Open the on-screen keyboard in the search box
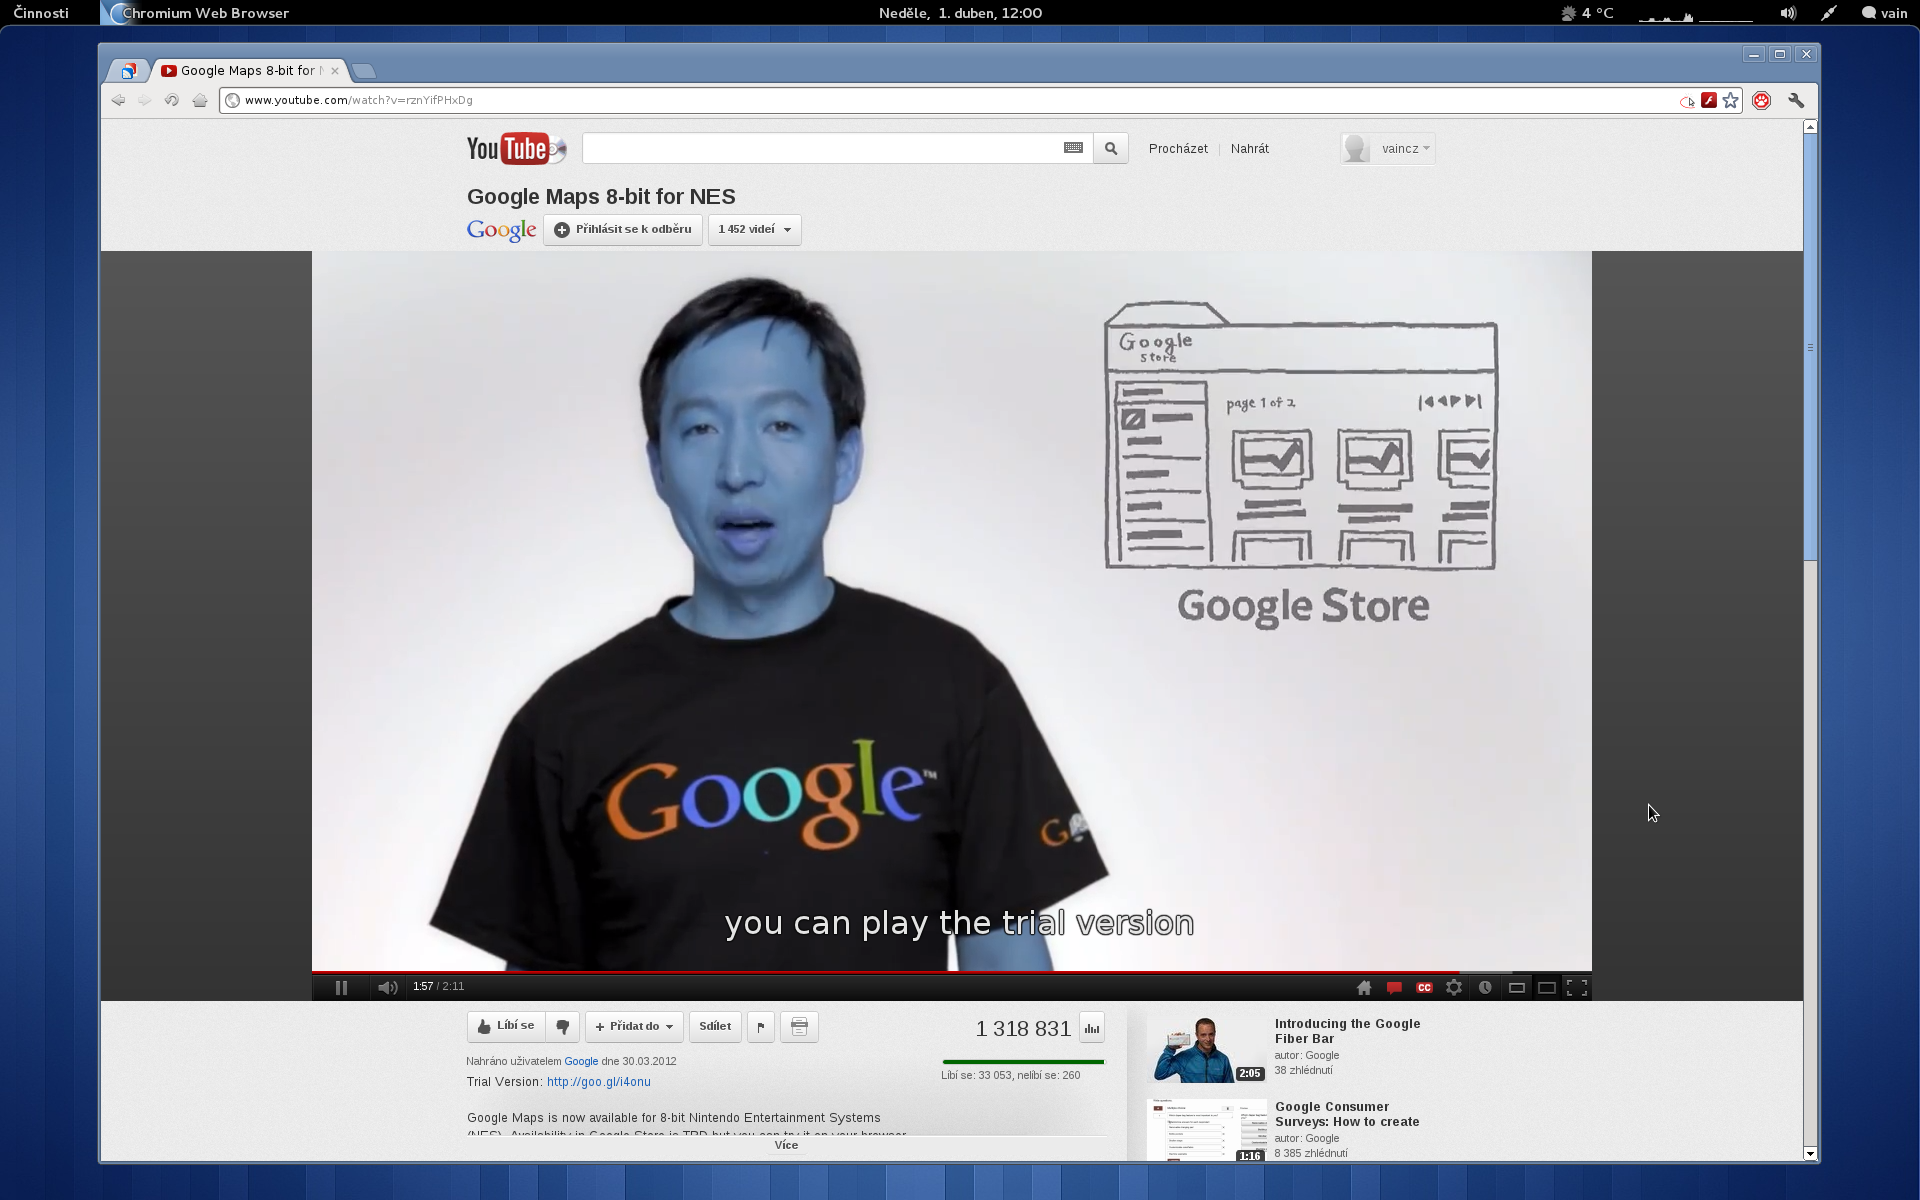This screenshot has height=1200, width=1920. point(1073,148)
